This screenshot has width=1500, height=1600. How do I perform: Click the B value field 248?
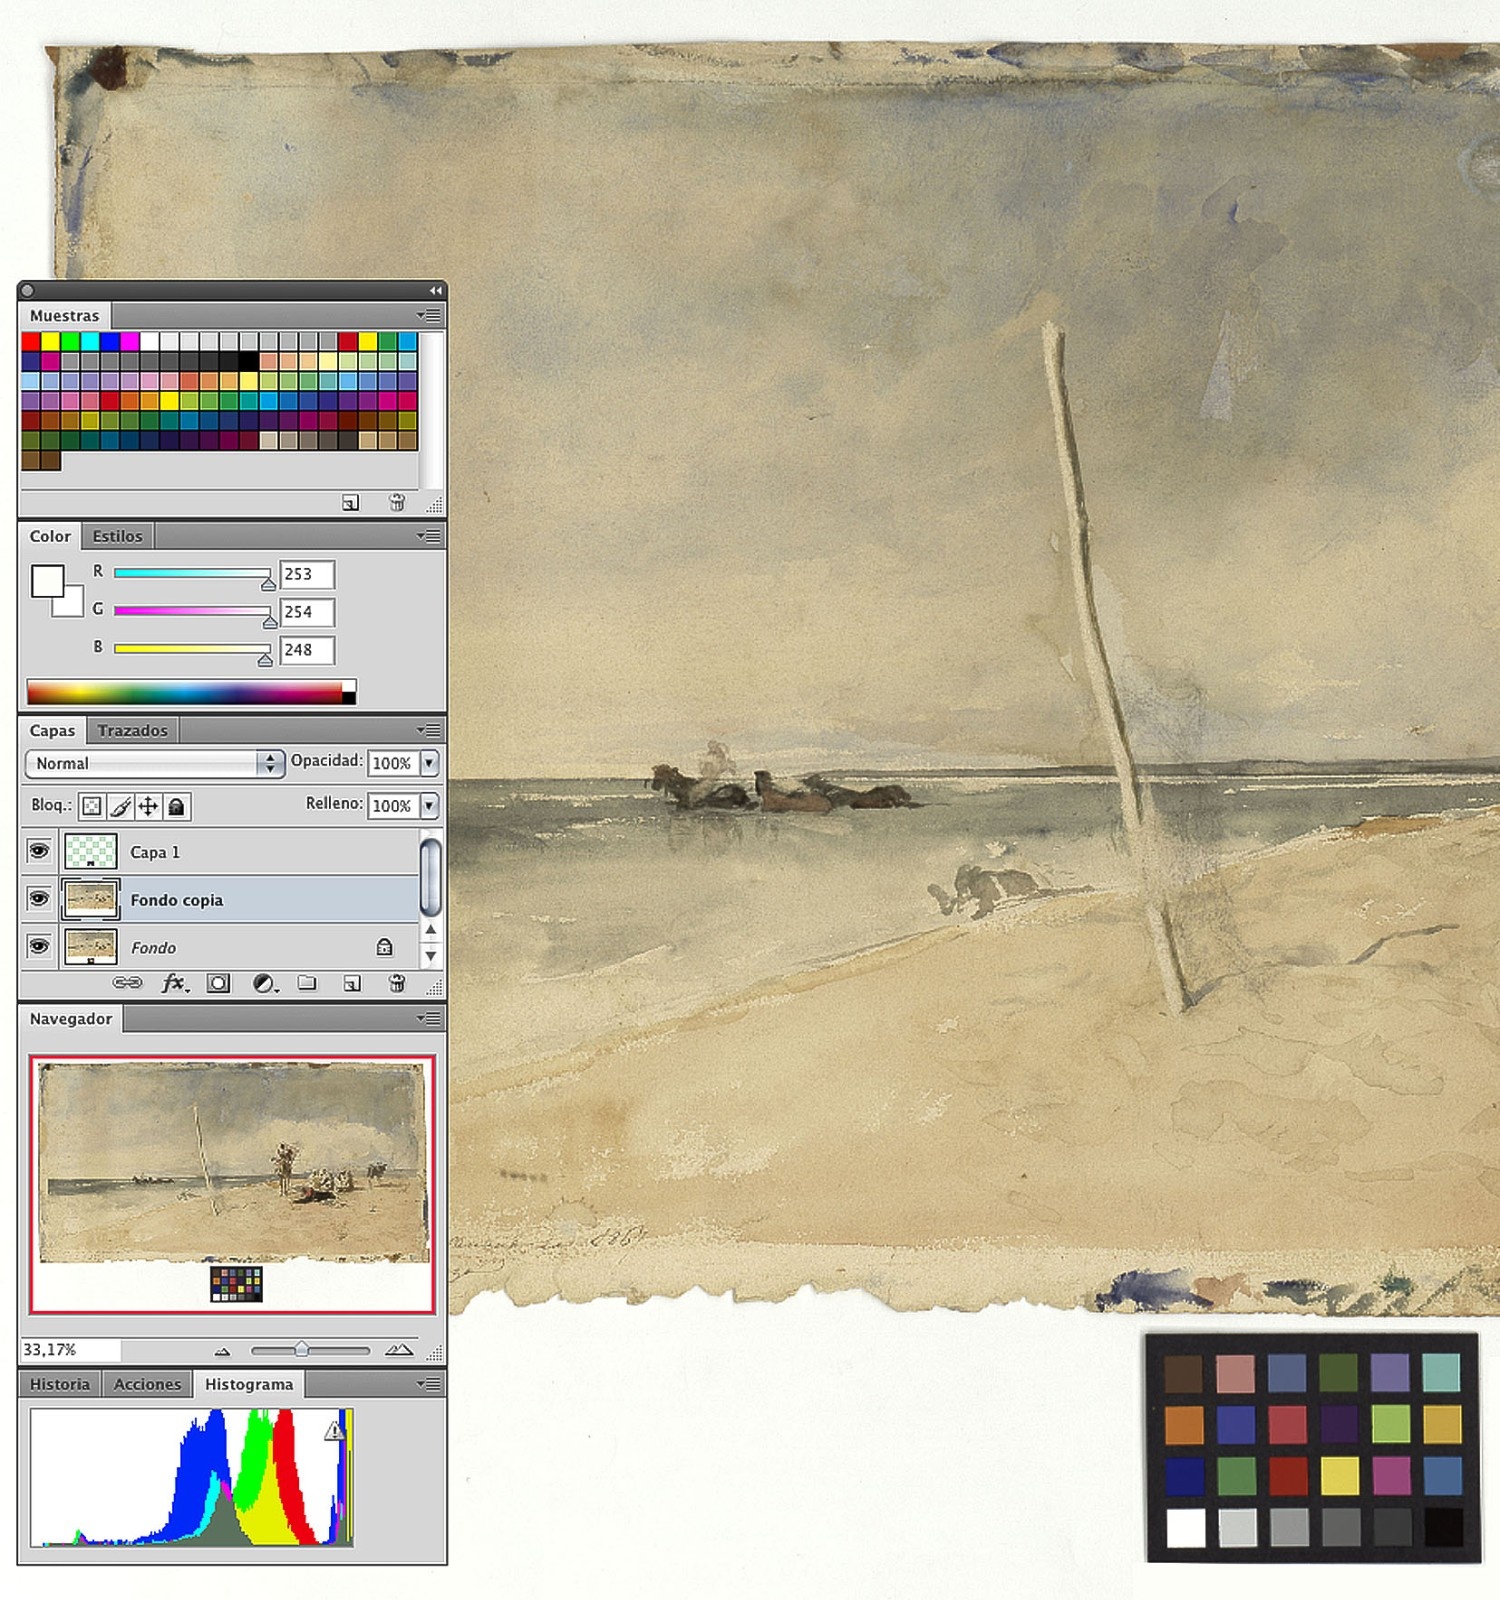click(x=307, y=650)
